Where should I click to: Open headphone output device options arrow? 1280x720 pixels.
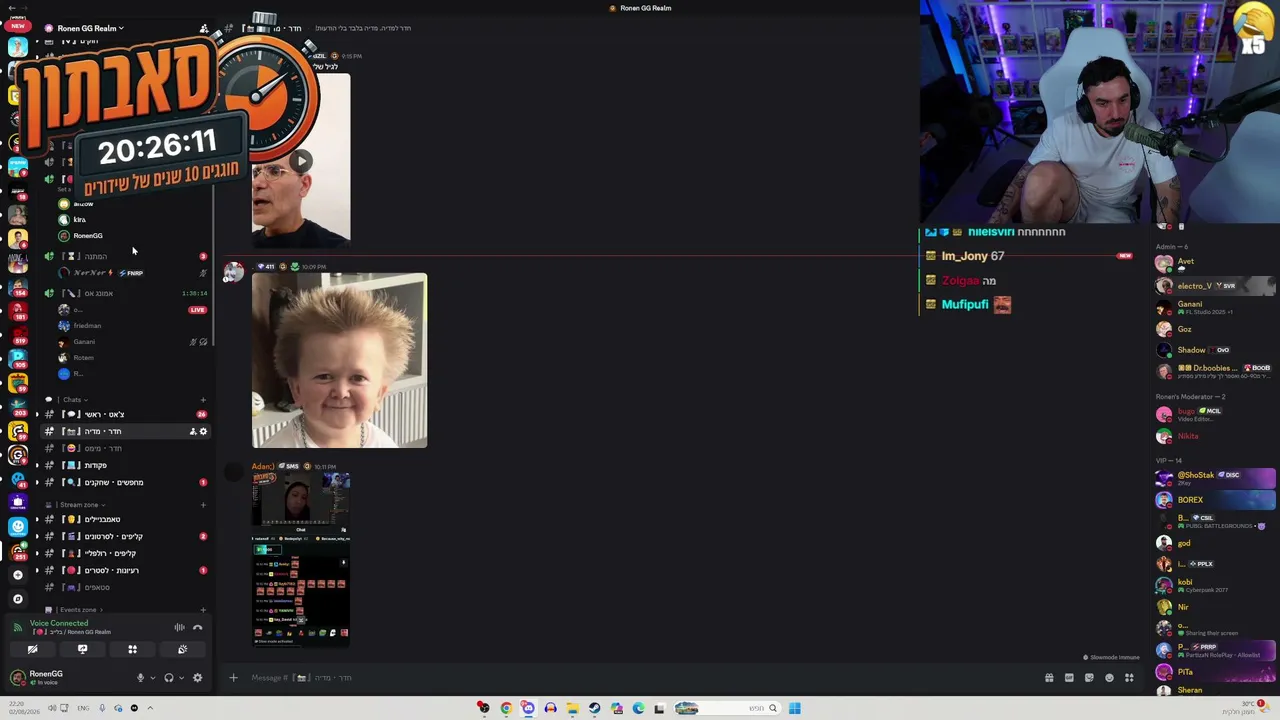click(181, 678)
